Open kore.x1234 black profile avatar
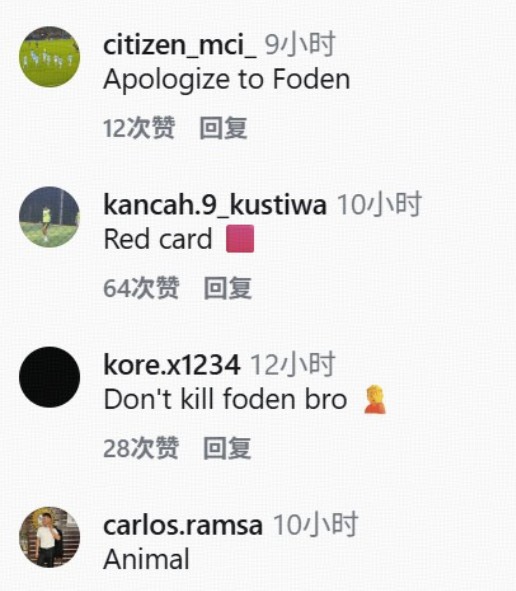Screen dimensions: 516x591 coord(49,377)
